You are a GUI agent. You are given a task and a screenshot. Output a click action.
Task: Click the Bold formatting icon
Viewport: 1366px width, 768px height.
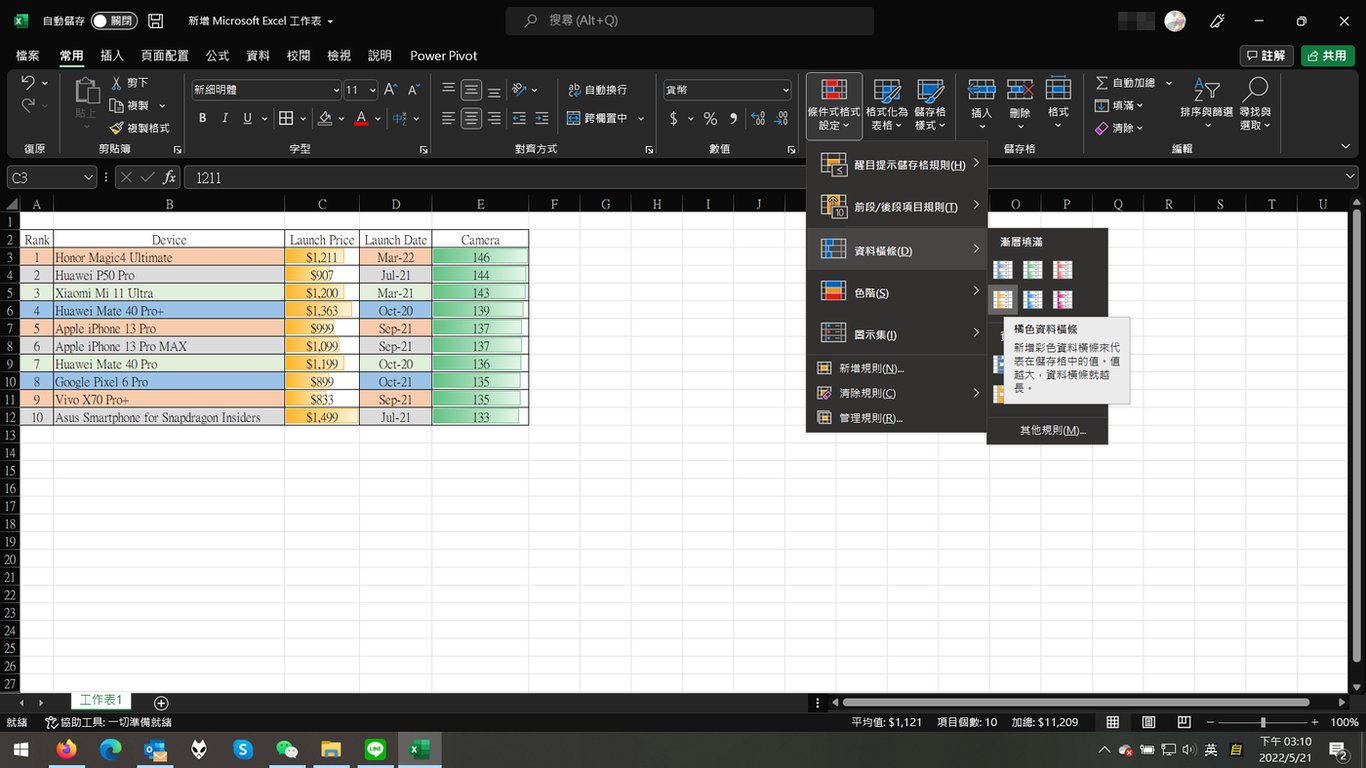202,118
